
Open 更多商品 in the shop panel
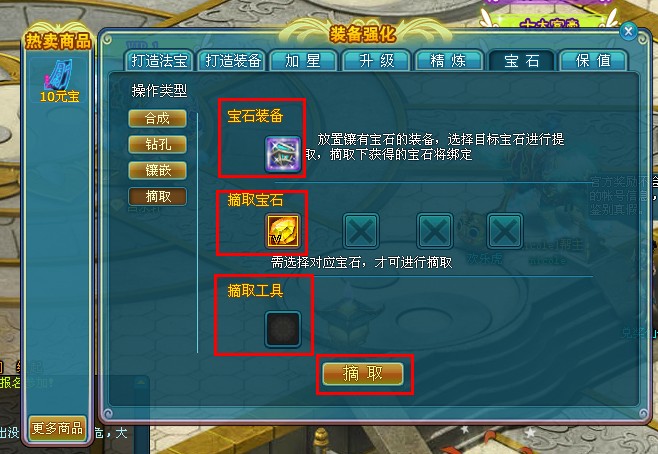coord(57,428)
